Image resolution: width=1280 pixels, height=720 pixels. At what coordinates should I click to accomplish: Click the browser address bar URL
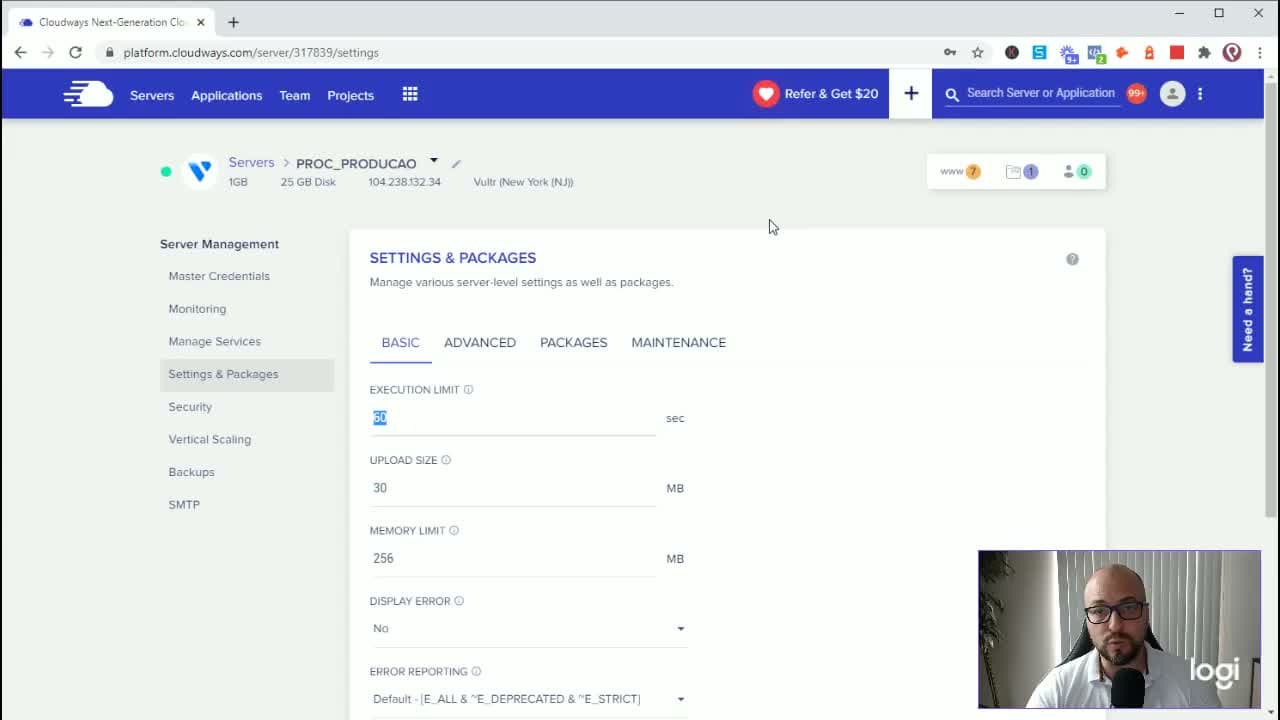point(251,52)
